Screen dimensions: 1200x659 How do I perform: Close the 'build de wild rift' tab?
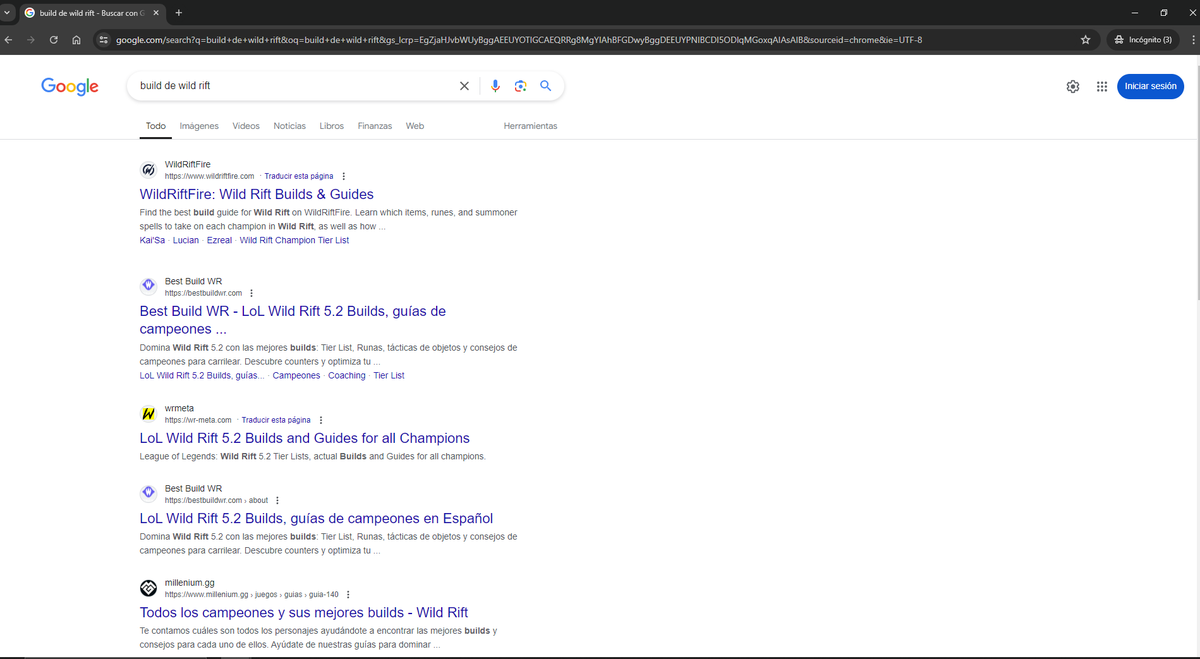[x=156, y=13]
